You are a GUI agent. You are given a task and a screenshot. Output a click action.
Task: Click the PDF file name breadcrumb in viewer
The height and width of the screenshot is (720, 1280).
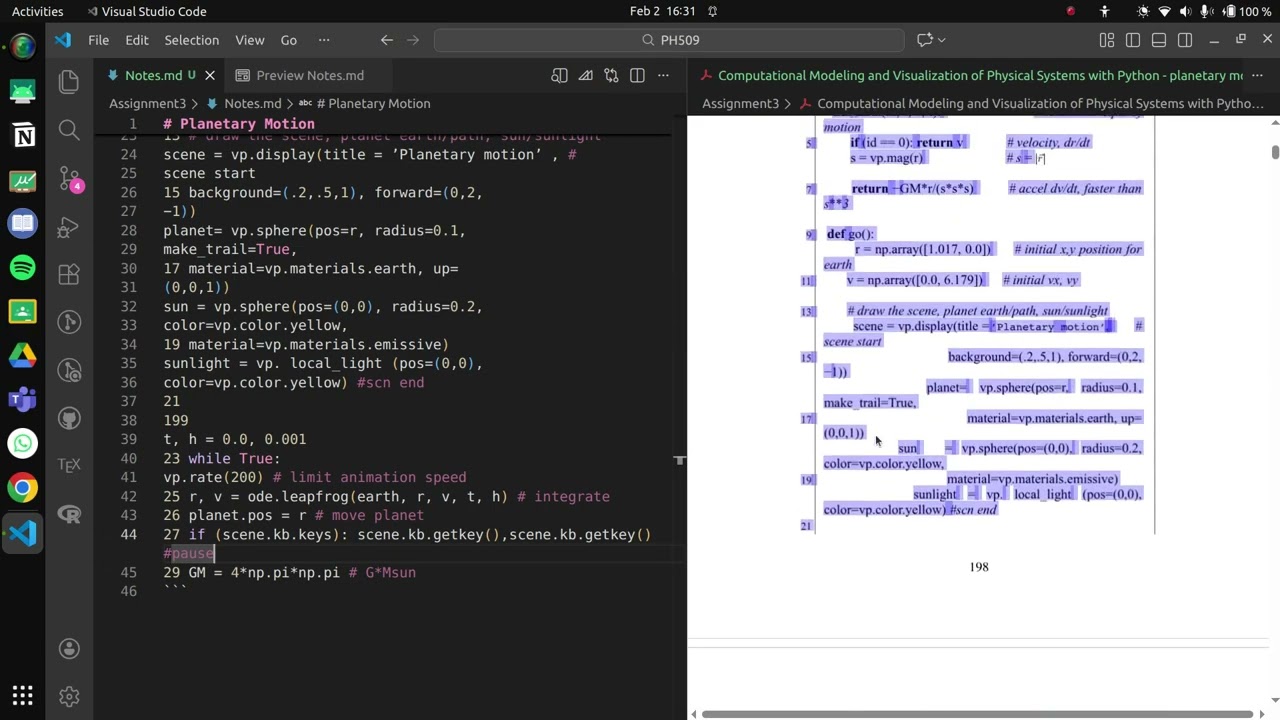tap(1040, 103)
